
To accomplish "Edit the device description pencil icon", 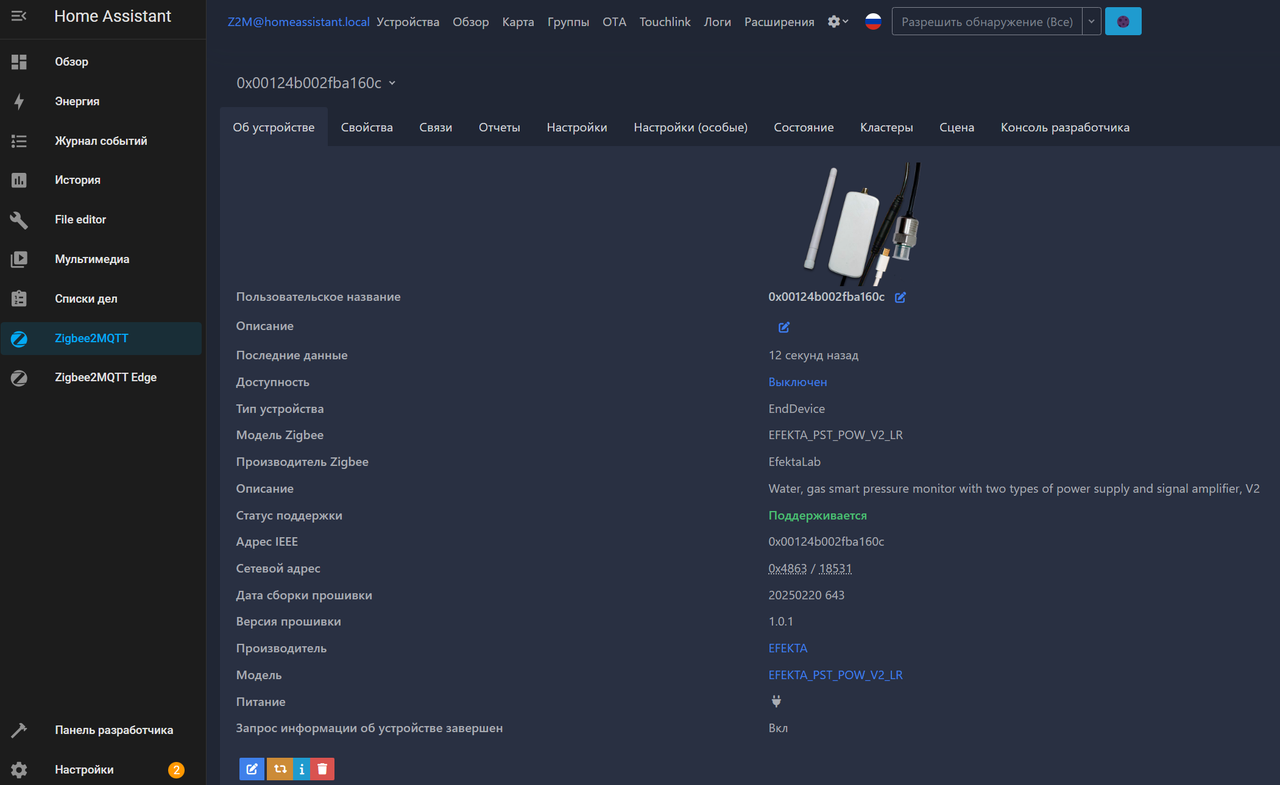I will (784, 327).
